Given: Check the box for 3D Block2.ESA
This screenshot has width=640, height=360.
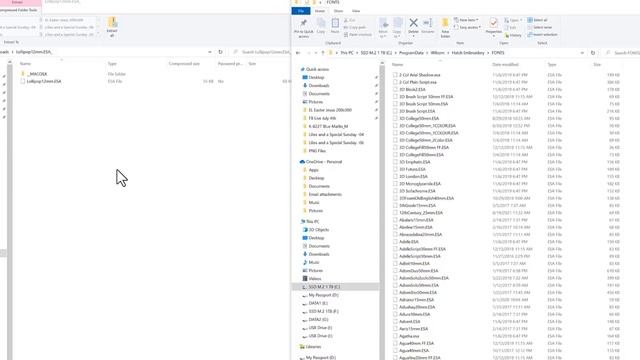Looking at the screenshot, I should point(395,89).
